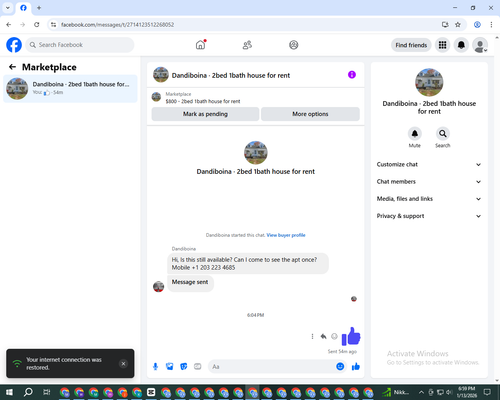Open the Home feed icon
Viewport: 500px width, 400px height.
[201, 45]
